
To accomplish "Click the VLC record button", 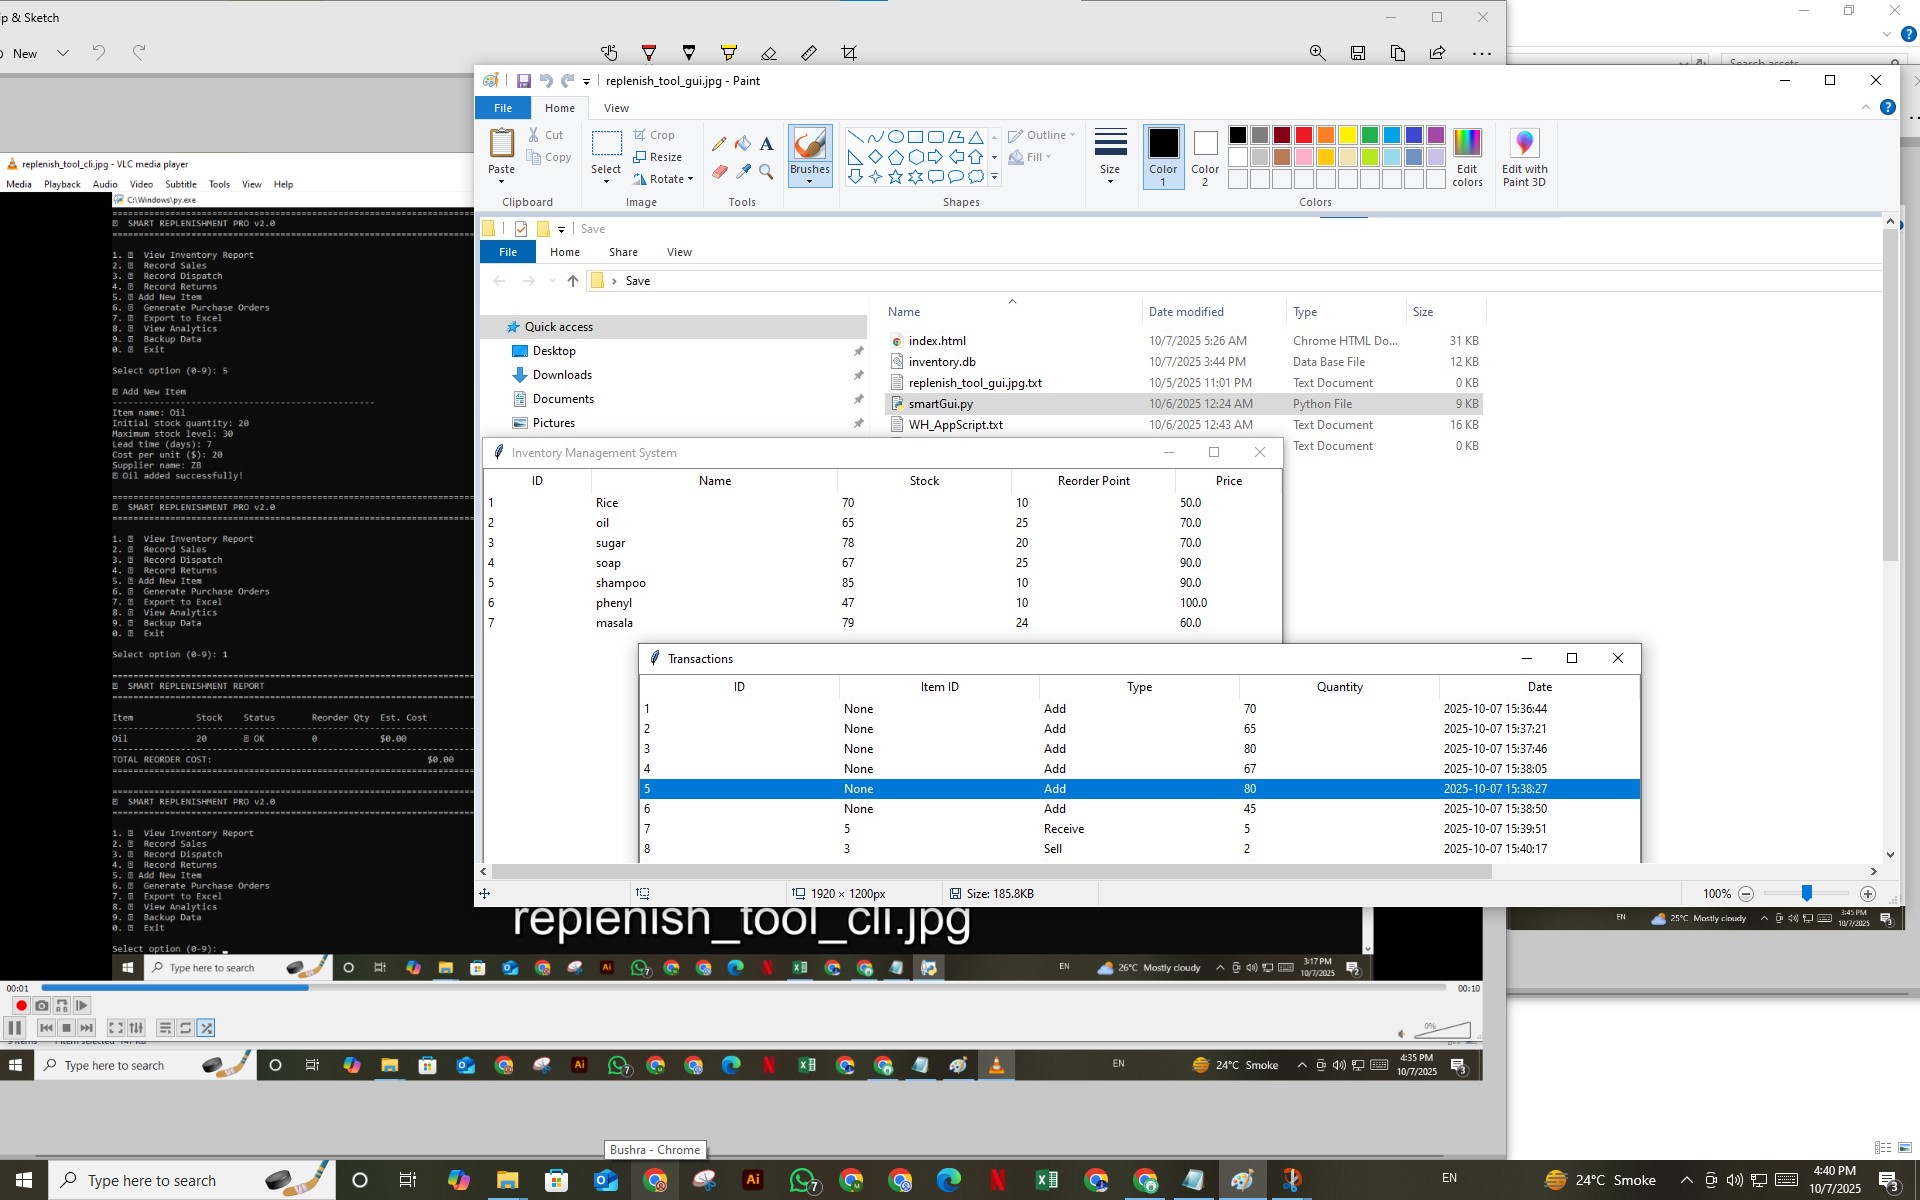I will 21,1006.
